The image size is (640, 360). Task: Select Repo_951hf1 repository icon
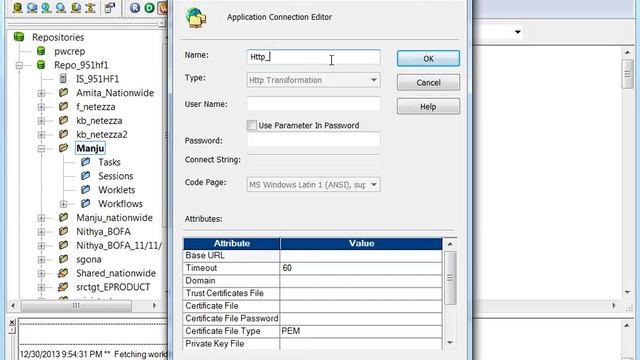41,65
